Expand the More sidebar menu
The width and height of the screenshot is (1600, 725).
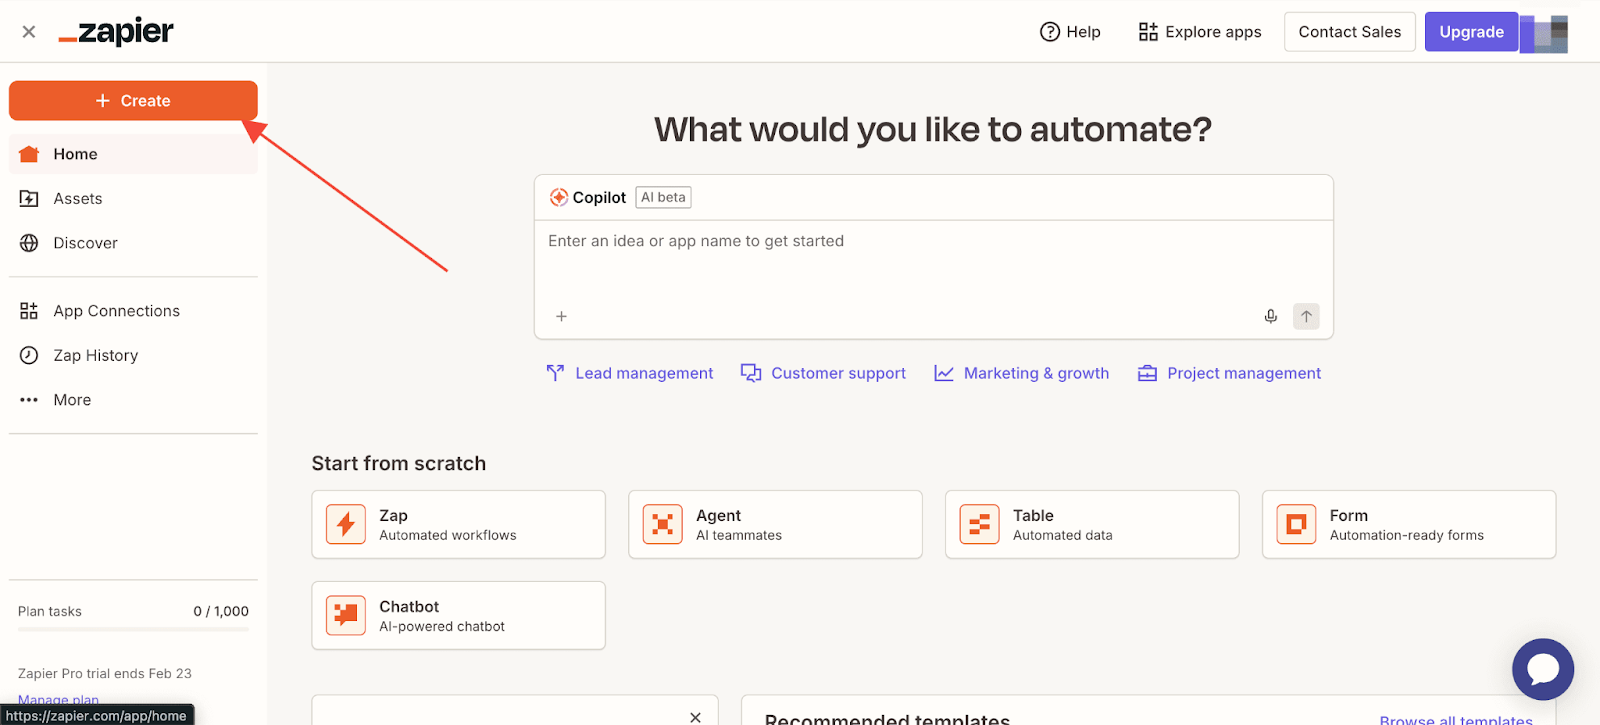[72, 400]
